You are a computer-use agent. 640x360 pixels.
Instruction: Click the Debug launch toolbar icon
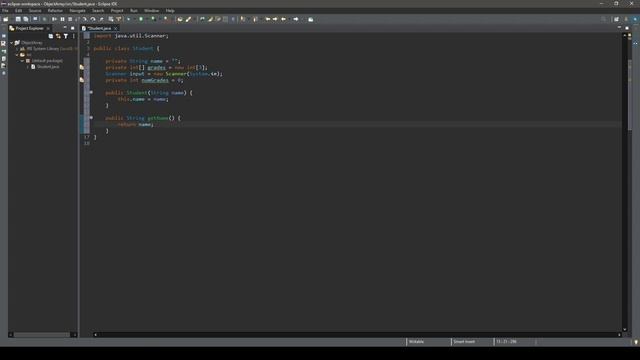tap(129, 19)
